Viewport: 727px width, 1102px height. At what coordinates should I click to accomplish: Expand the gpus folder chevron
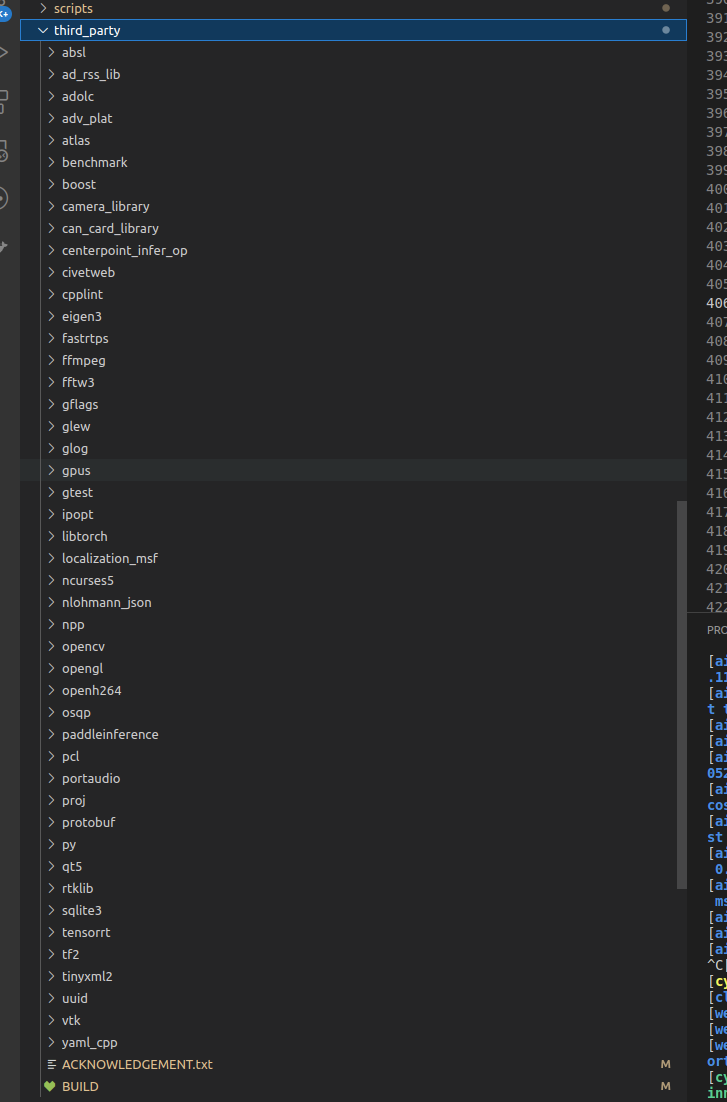pos(51,470)
